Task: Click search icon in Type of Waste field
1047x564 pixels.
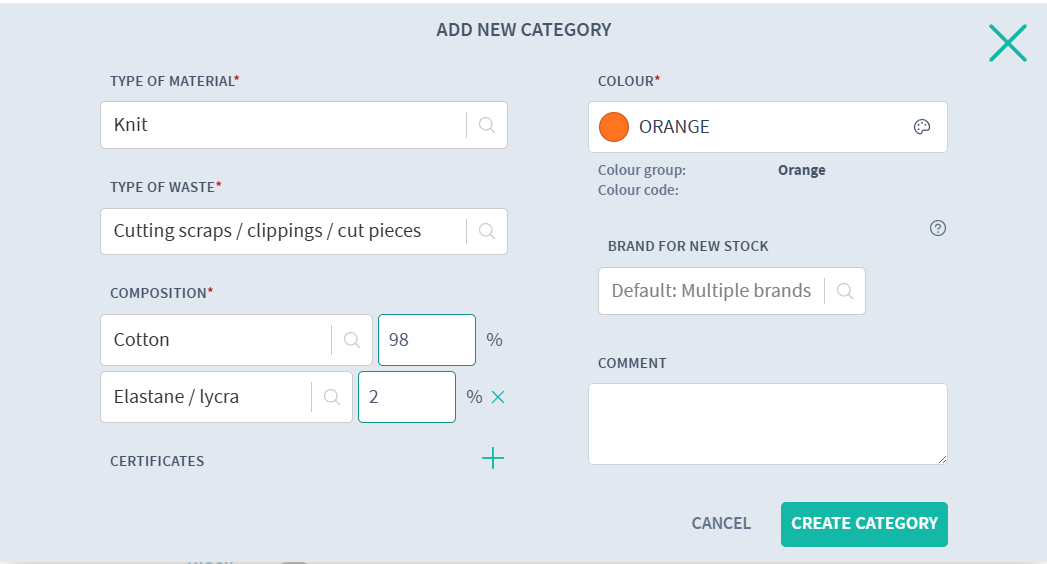Action: click(487, 231)
